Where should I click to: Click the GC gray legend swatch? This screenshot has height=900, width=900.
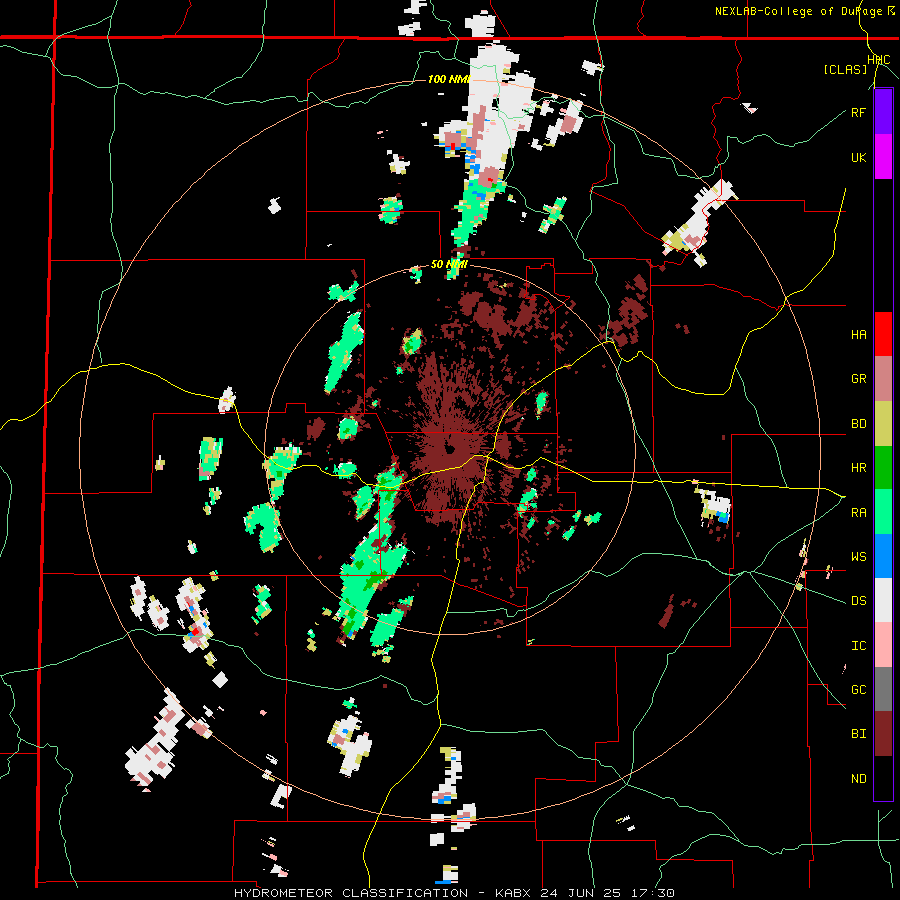point(883,689)
